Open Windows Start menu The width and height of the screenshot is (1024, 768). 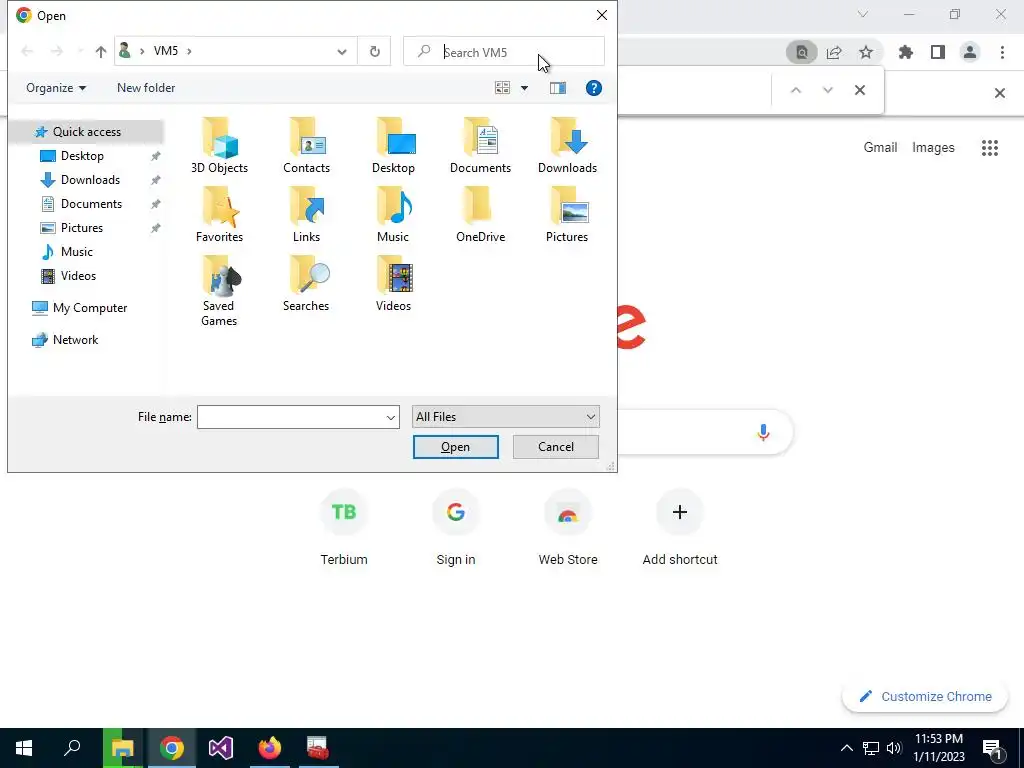(x=24, y=748)
